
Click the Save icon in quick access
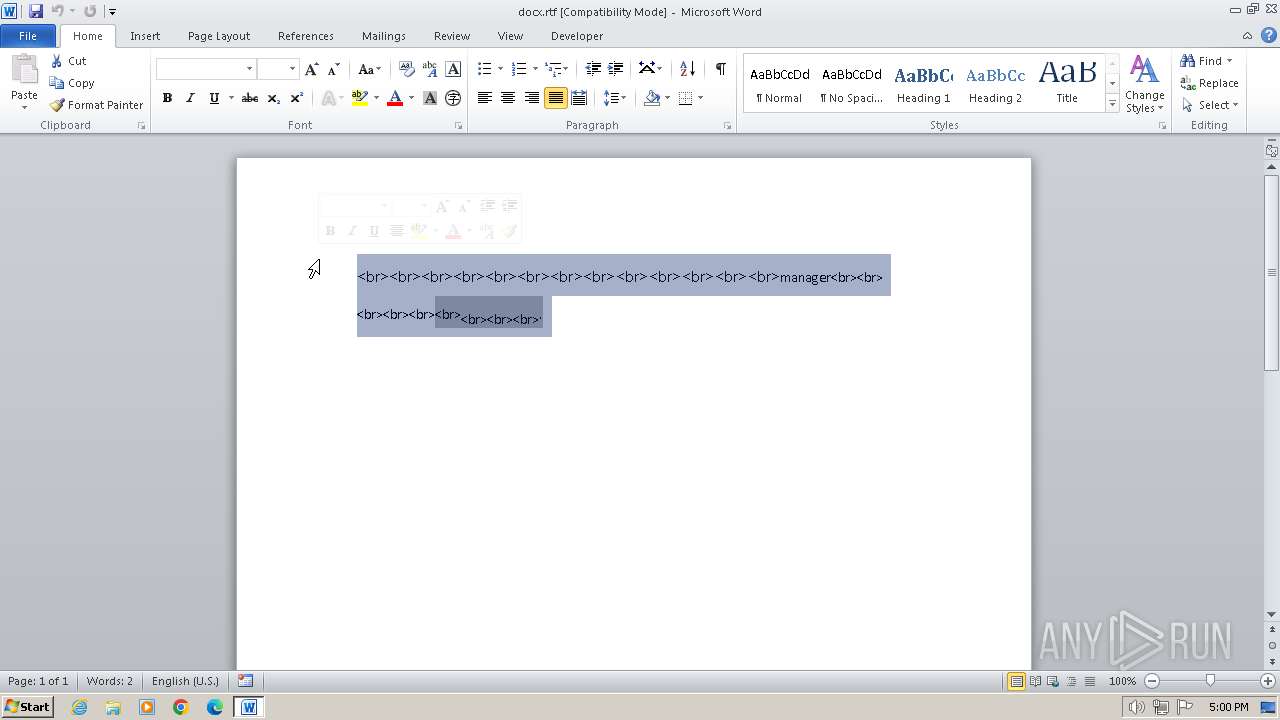pyautogui.click(x=36, y=11)
